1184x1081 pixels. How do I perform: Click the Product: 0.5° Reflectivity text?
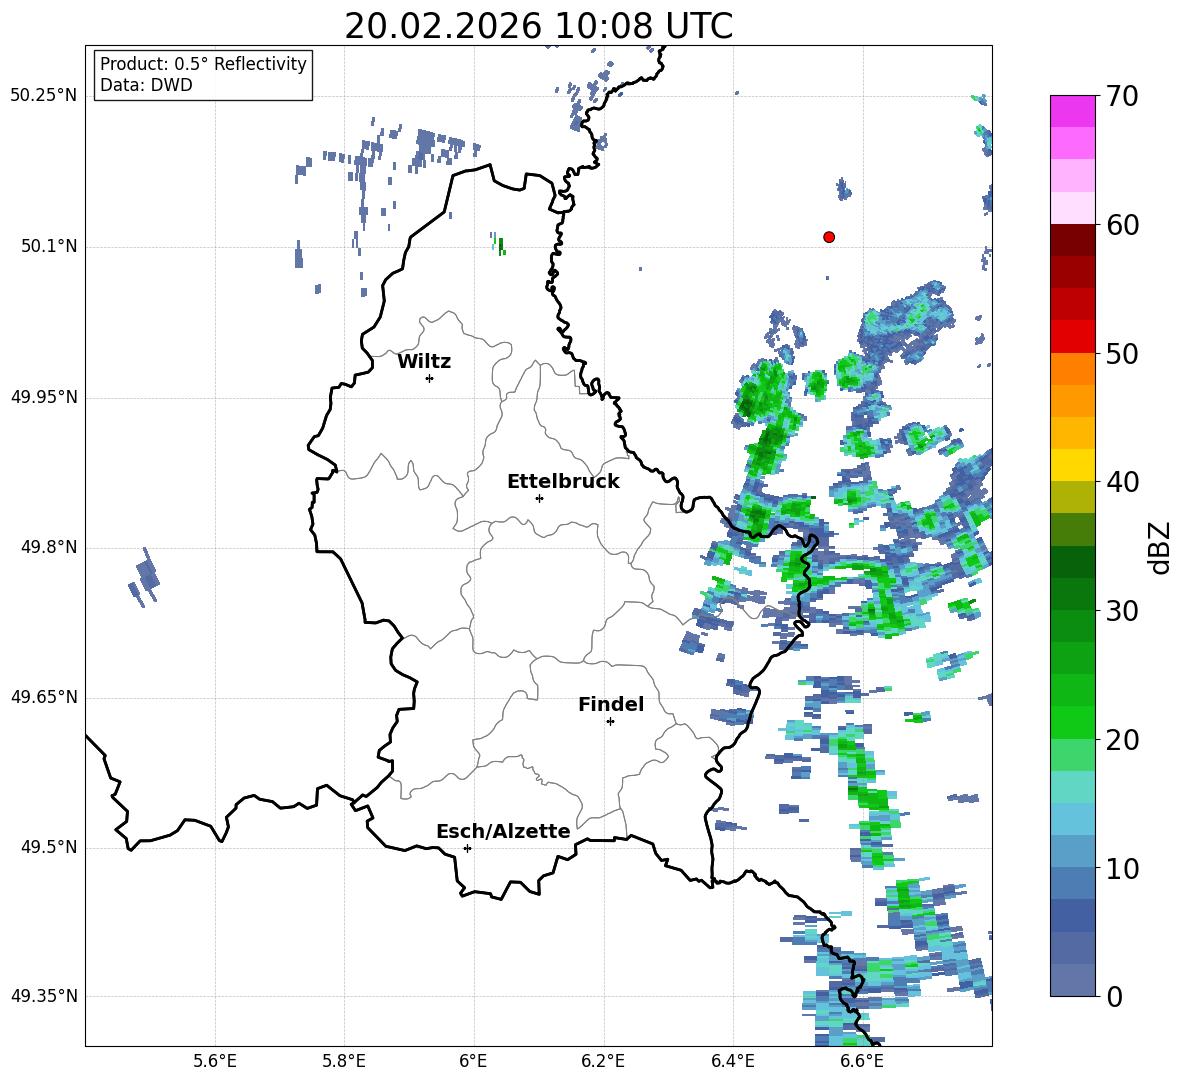(x=203, y=64)
